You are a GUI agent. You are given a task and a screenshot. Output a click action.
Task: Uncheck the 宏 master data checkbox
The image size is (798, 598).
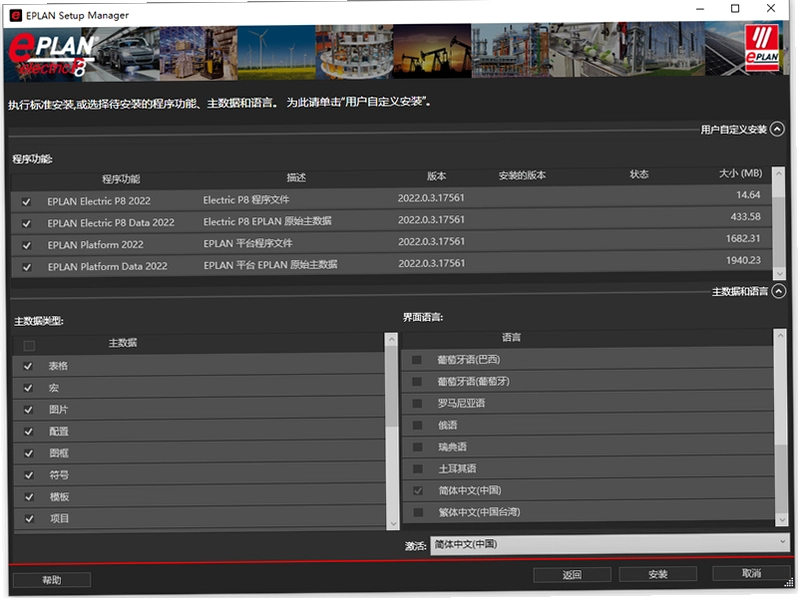[28, 388]
